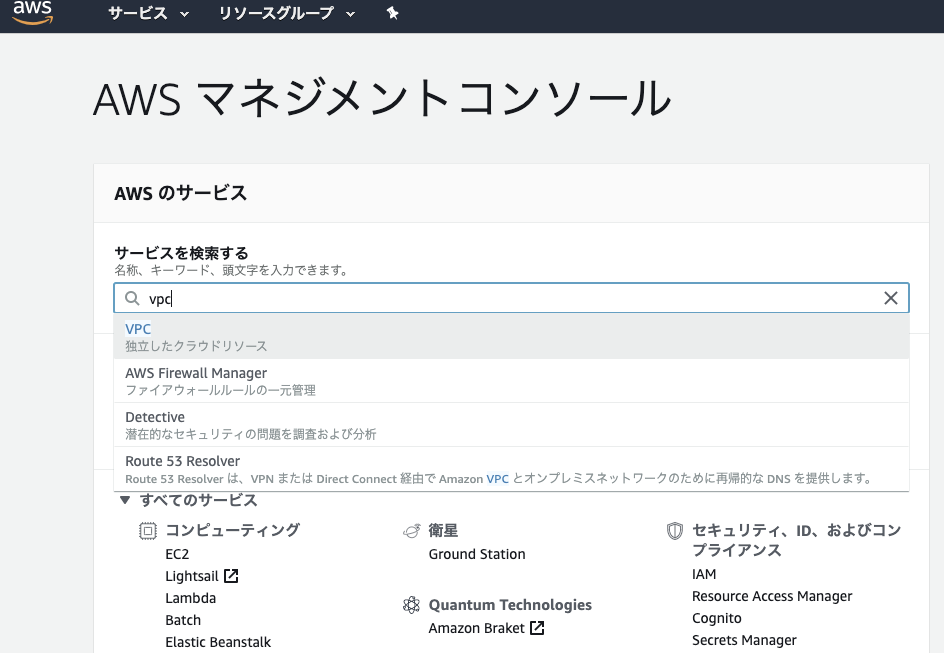Click the Security shield category icon
This screenshot has width=944, height=653.
675,531
